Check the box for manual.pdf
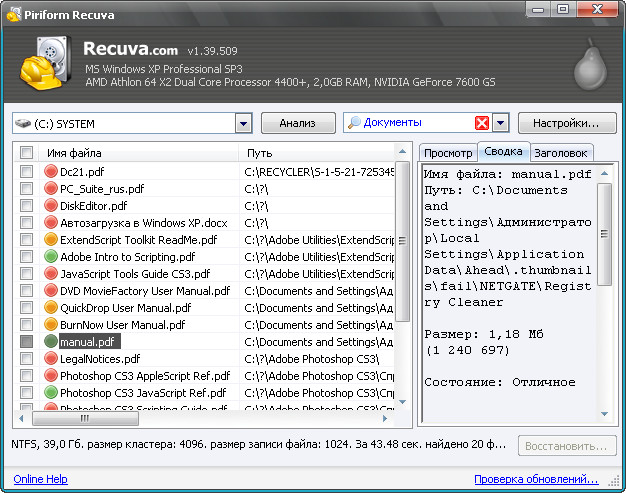Image resolution: width=626 pixels, height=493 pixels. [26, 342]
